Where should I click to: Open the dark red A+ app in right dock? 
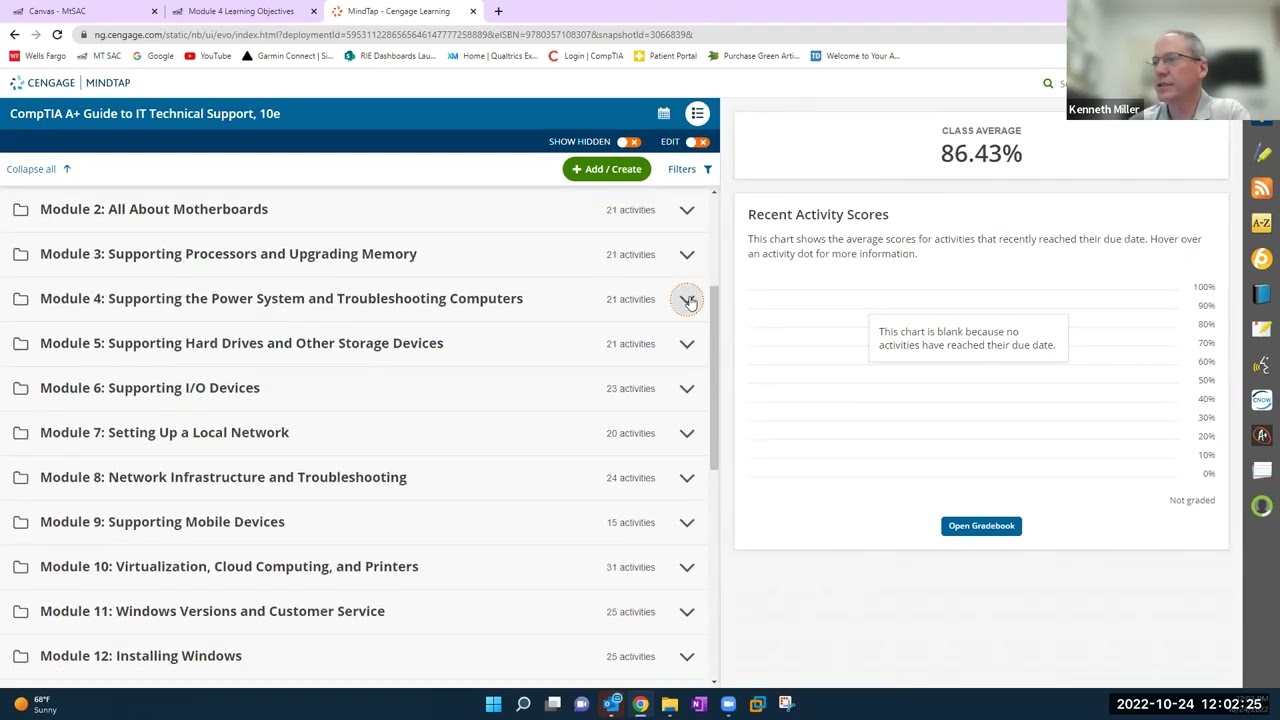pos(1262,435)
